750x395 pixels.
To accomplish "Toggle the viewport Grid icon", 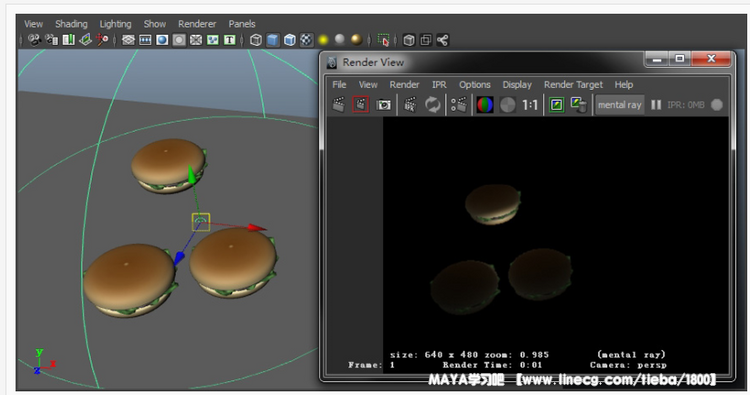I will (128, 40).
